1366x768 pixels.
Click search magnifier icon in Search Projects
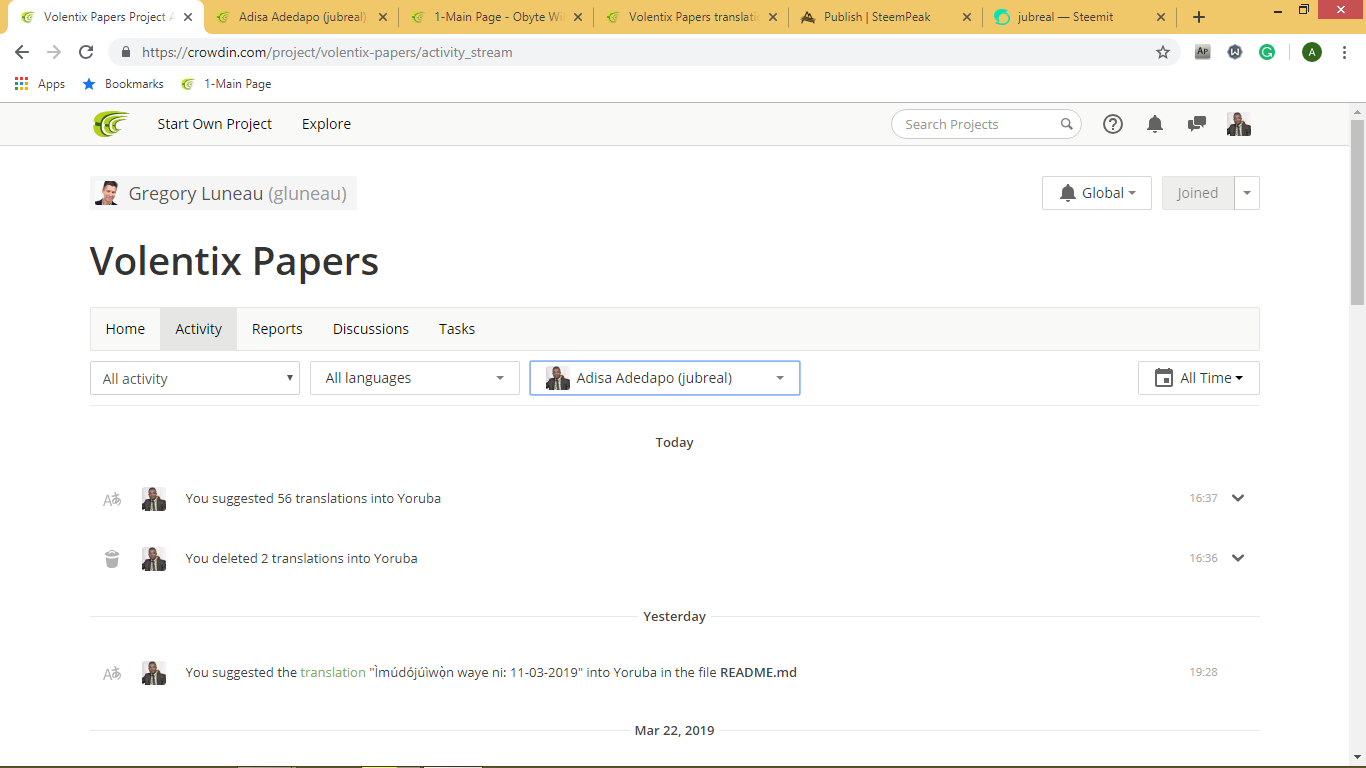(x=1067, y=124)
